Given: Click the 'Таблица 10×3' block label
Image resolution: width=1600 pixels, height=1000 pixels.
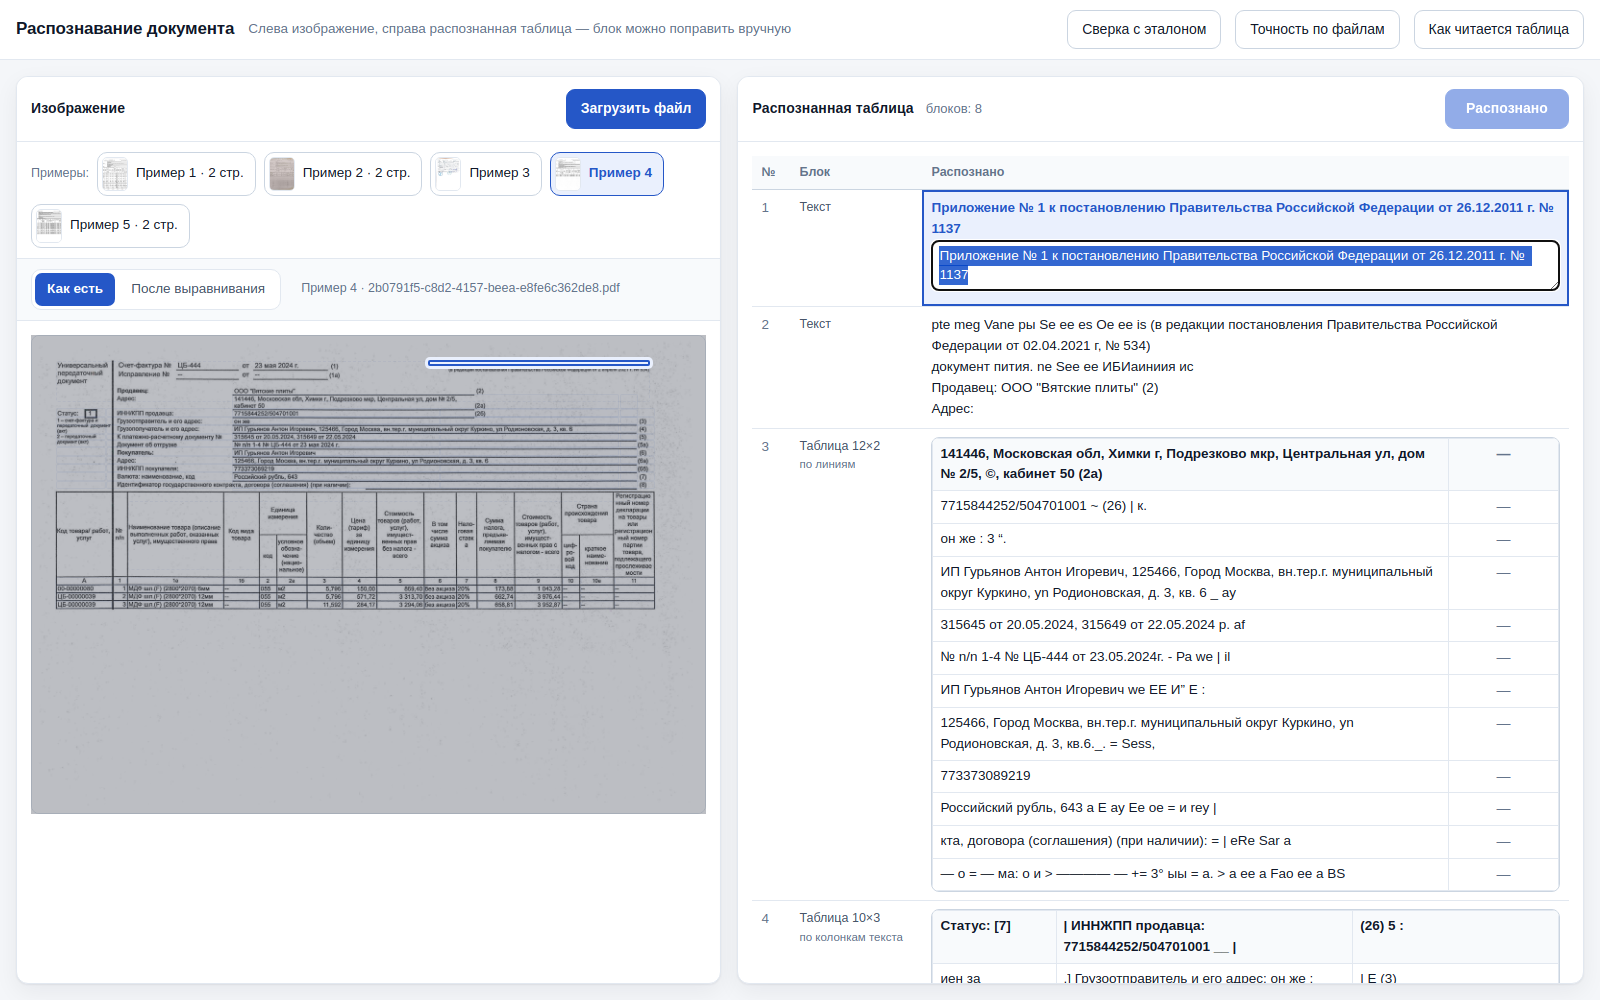Looking at the screenshot, I should tap(839, 918).
